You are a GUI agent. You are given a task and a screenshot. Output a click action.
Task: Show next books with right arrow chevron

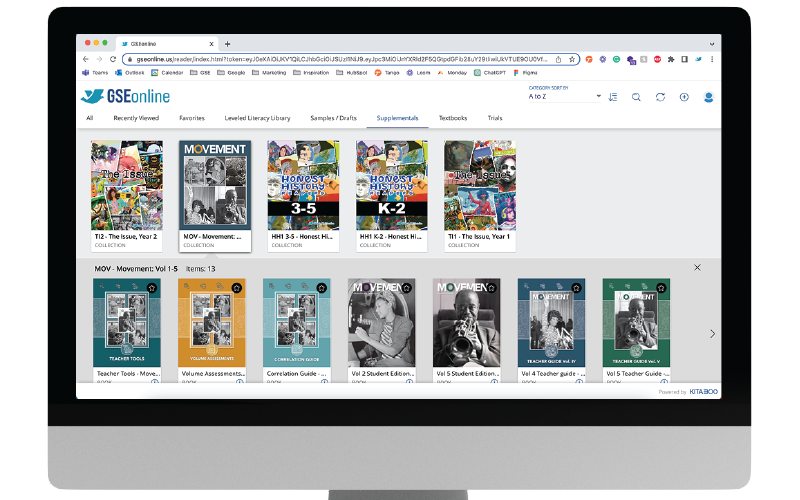coord(712,334)
